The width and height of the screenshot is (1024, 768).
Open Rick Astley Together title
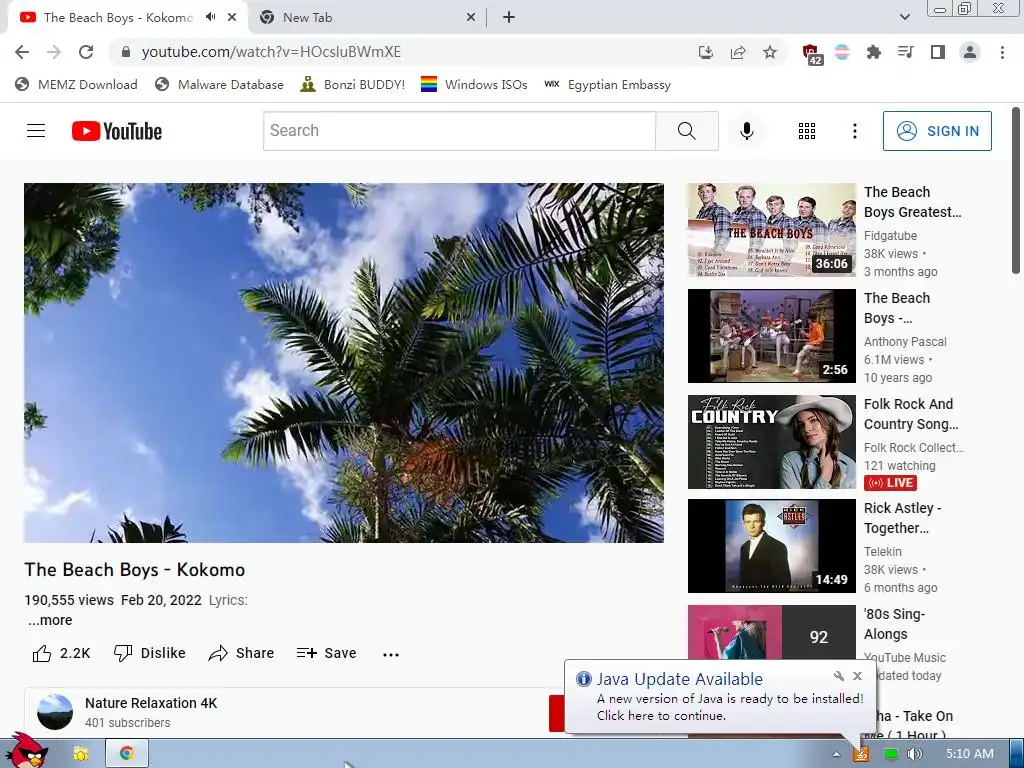coord(902,518)
